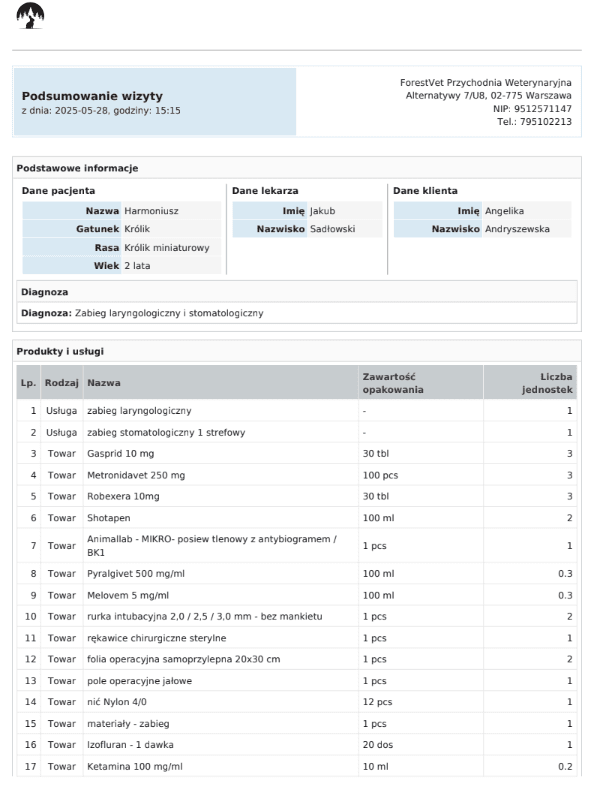This screenshot has width=594, height=792.
Task: Click 'Animallab - MIKRO- posiew tlenowy' item
Action: coord(212,546)
